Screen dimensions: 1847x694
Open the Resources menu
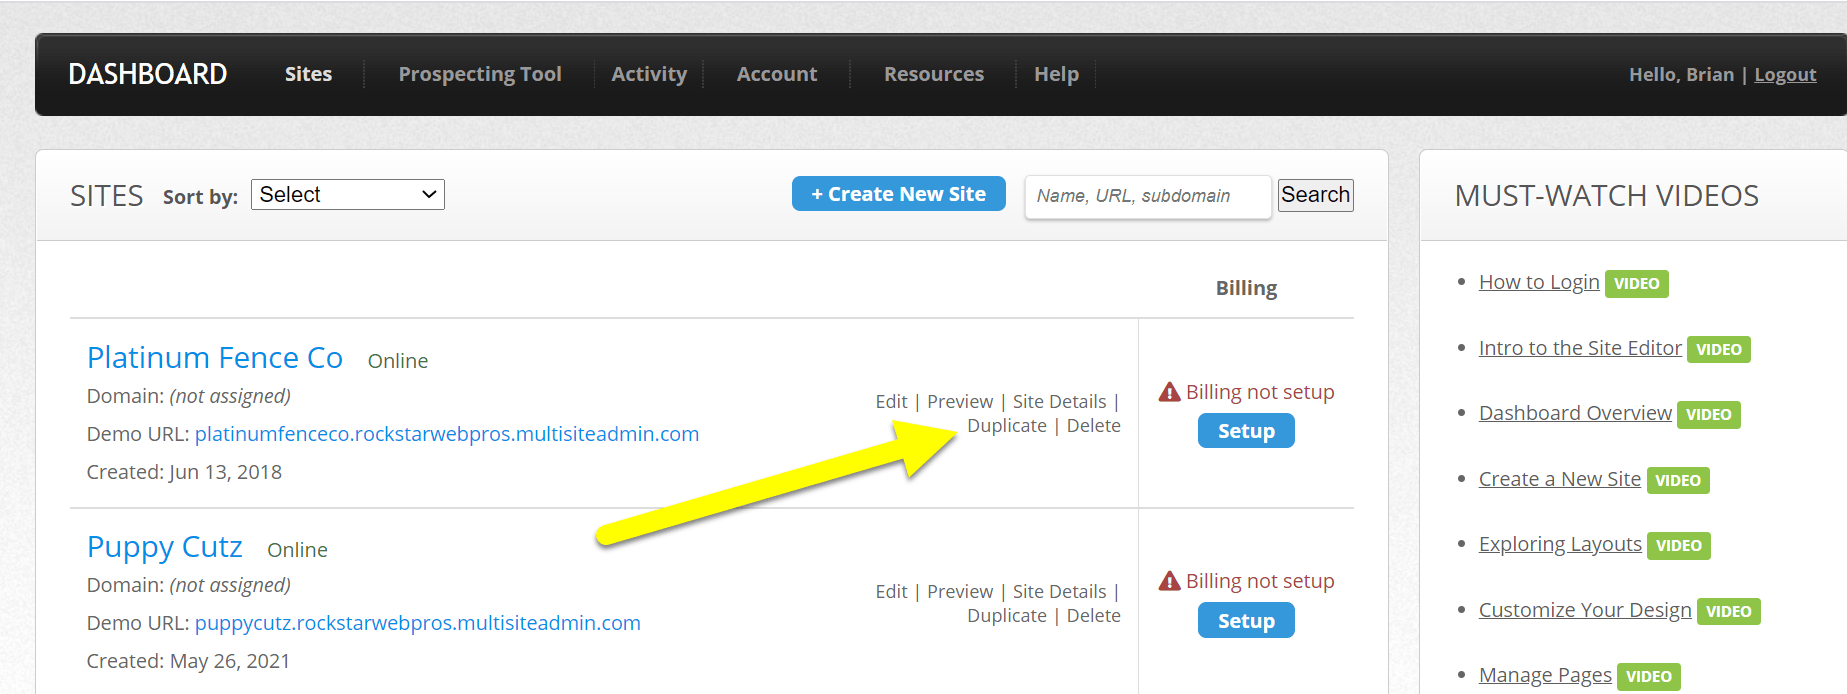pos(933,73)
